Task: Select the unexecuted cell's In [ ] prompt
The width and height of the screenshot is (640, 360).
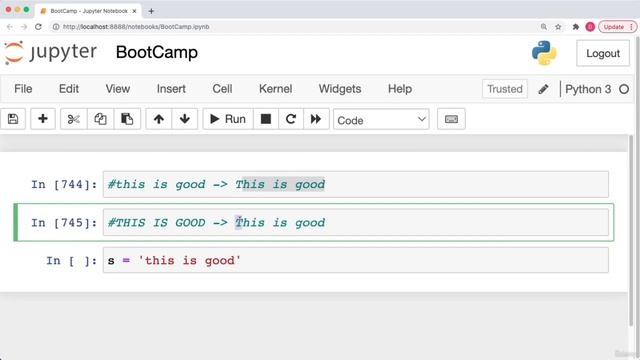Action: [71, 261]
